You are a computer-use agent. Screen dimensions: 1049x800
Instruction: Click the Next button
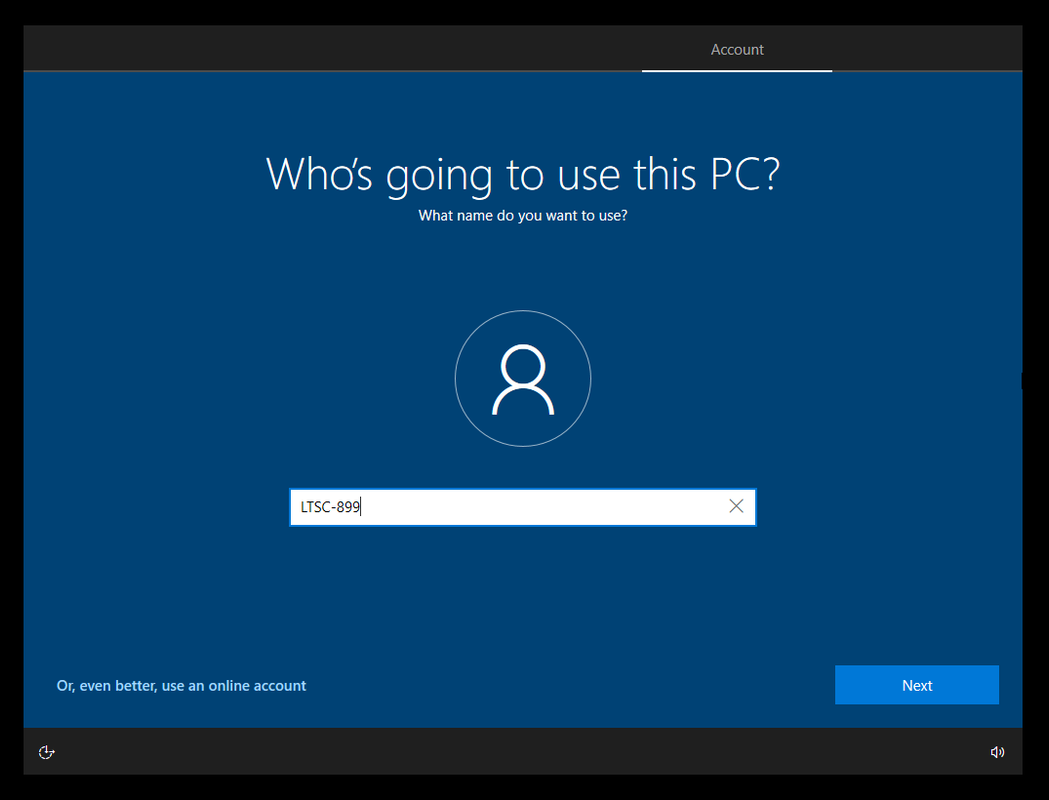917,685
